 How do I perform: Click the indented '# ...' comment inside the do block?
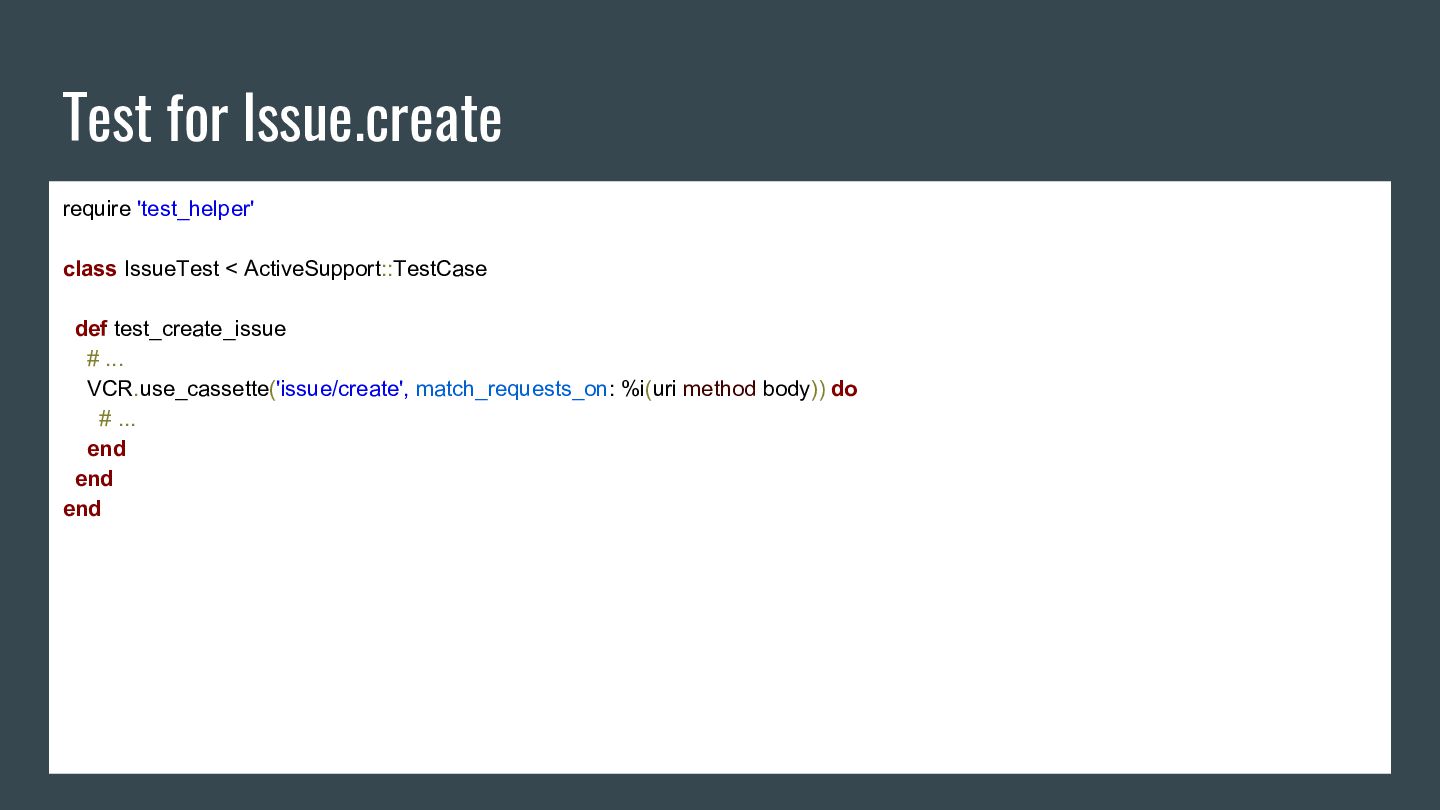tap(117, 419)
